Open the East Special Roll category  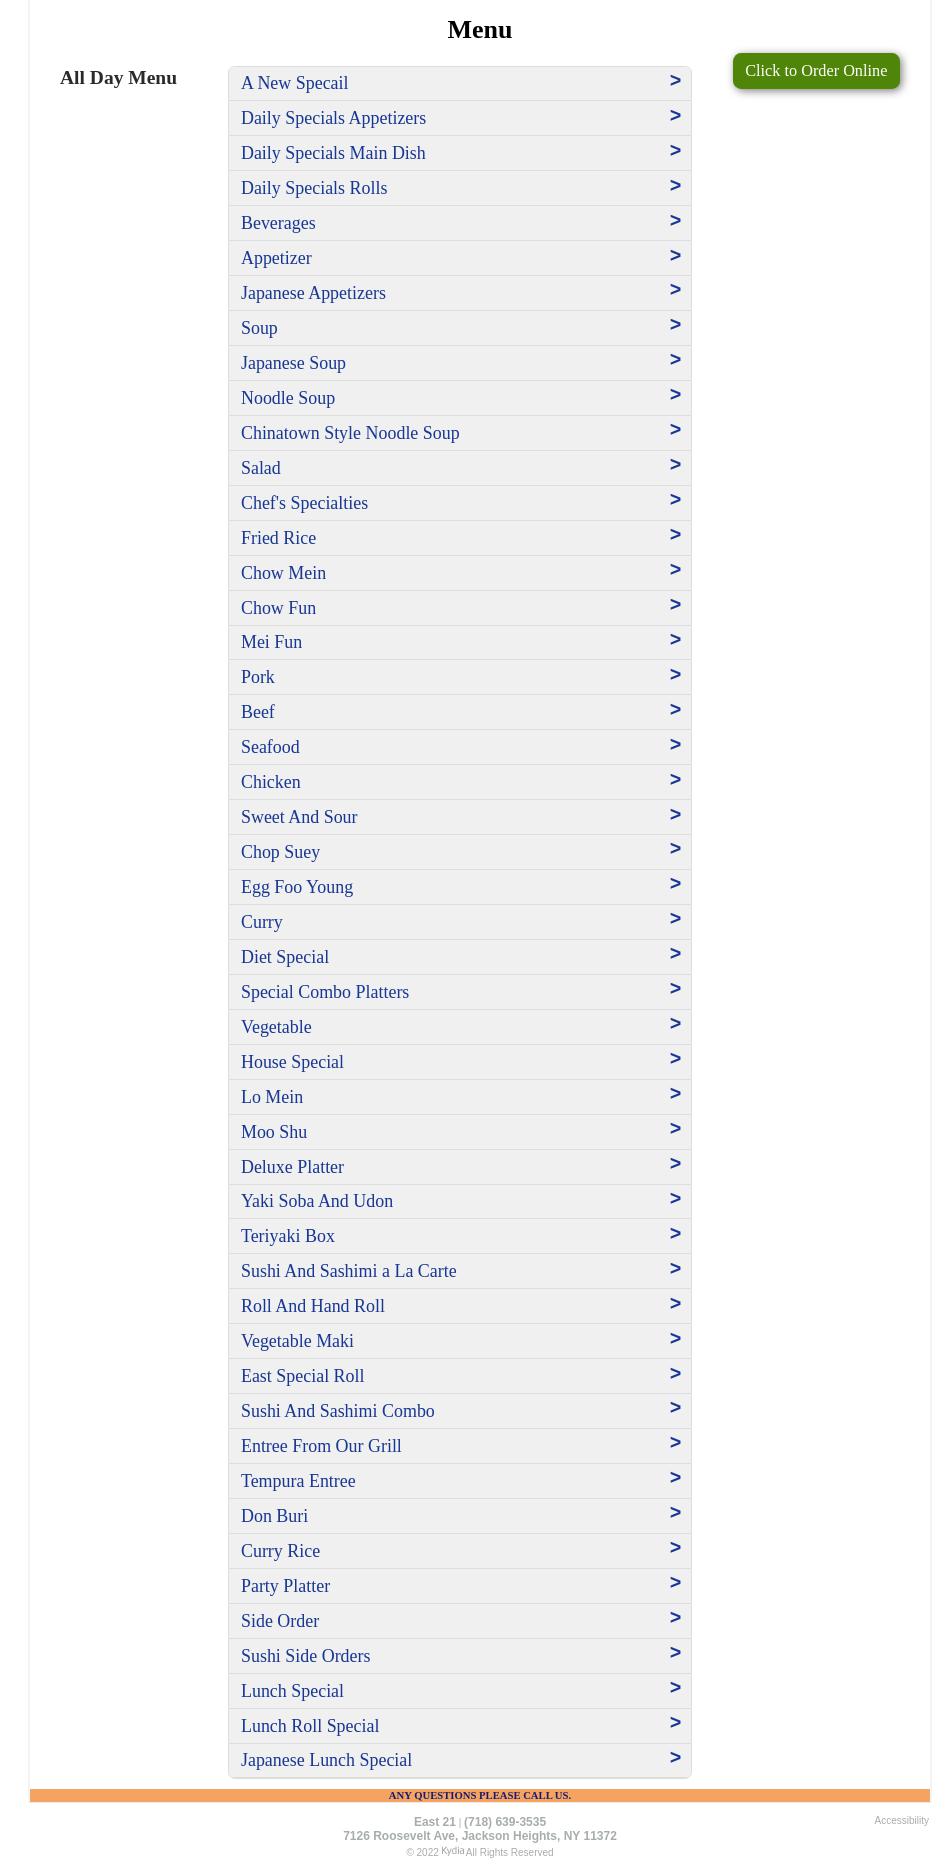(x=302, y=1376)
